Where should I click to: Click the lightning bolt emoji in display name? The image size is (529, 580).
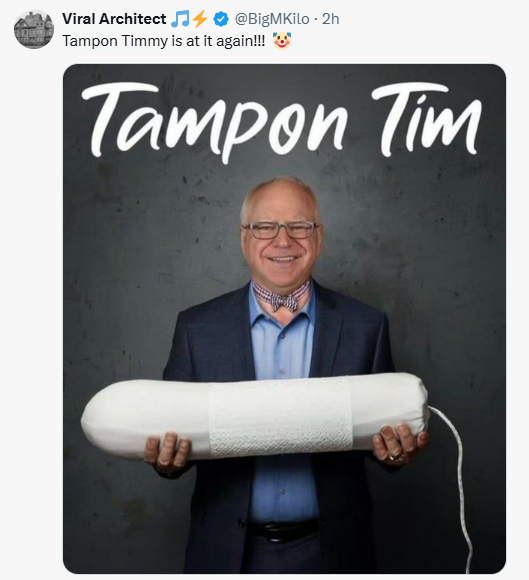pos(200,19)
